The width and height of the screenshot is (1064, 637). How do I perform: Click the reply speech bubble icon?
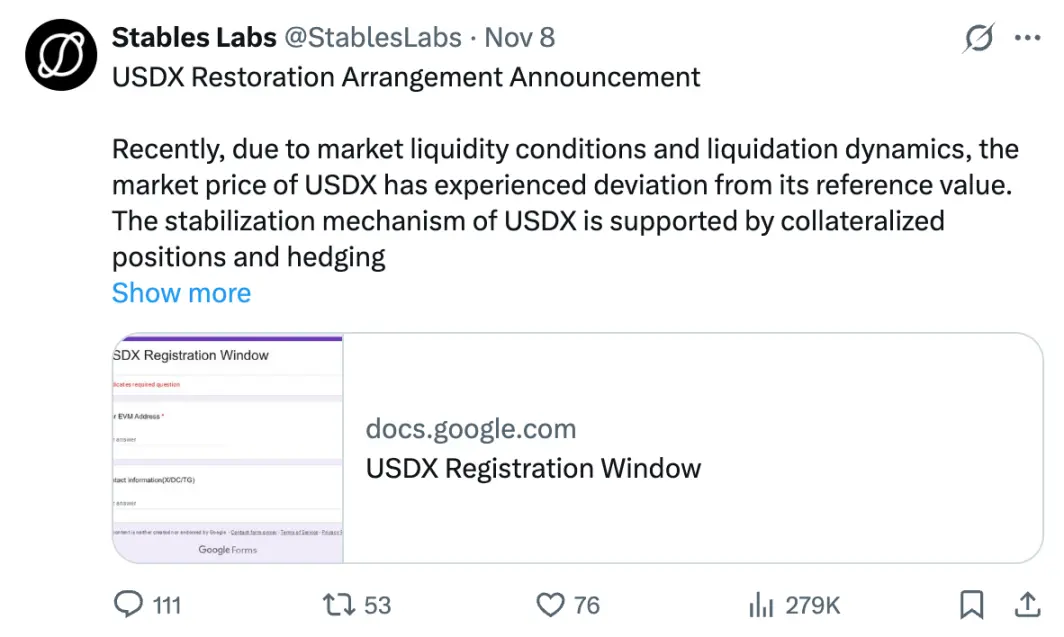click(x=129, y=605)
